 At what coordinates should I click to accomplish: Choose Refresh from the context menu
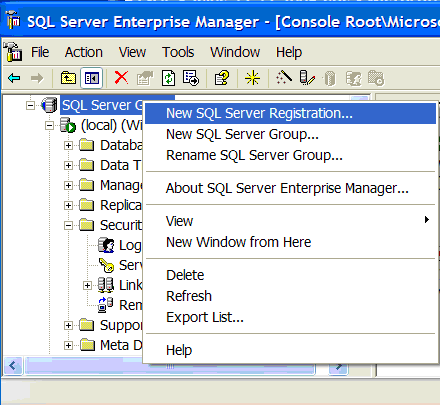click(290, 296)
